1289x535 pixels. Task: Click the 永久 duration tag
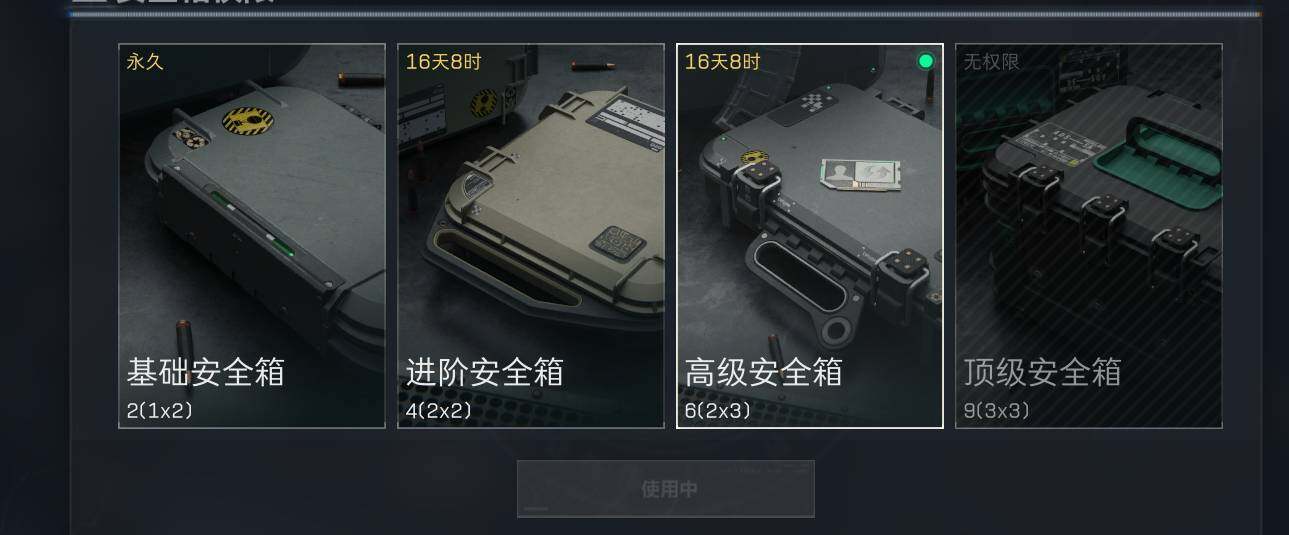pyautogui.click(x=145, y=62)
